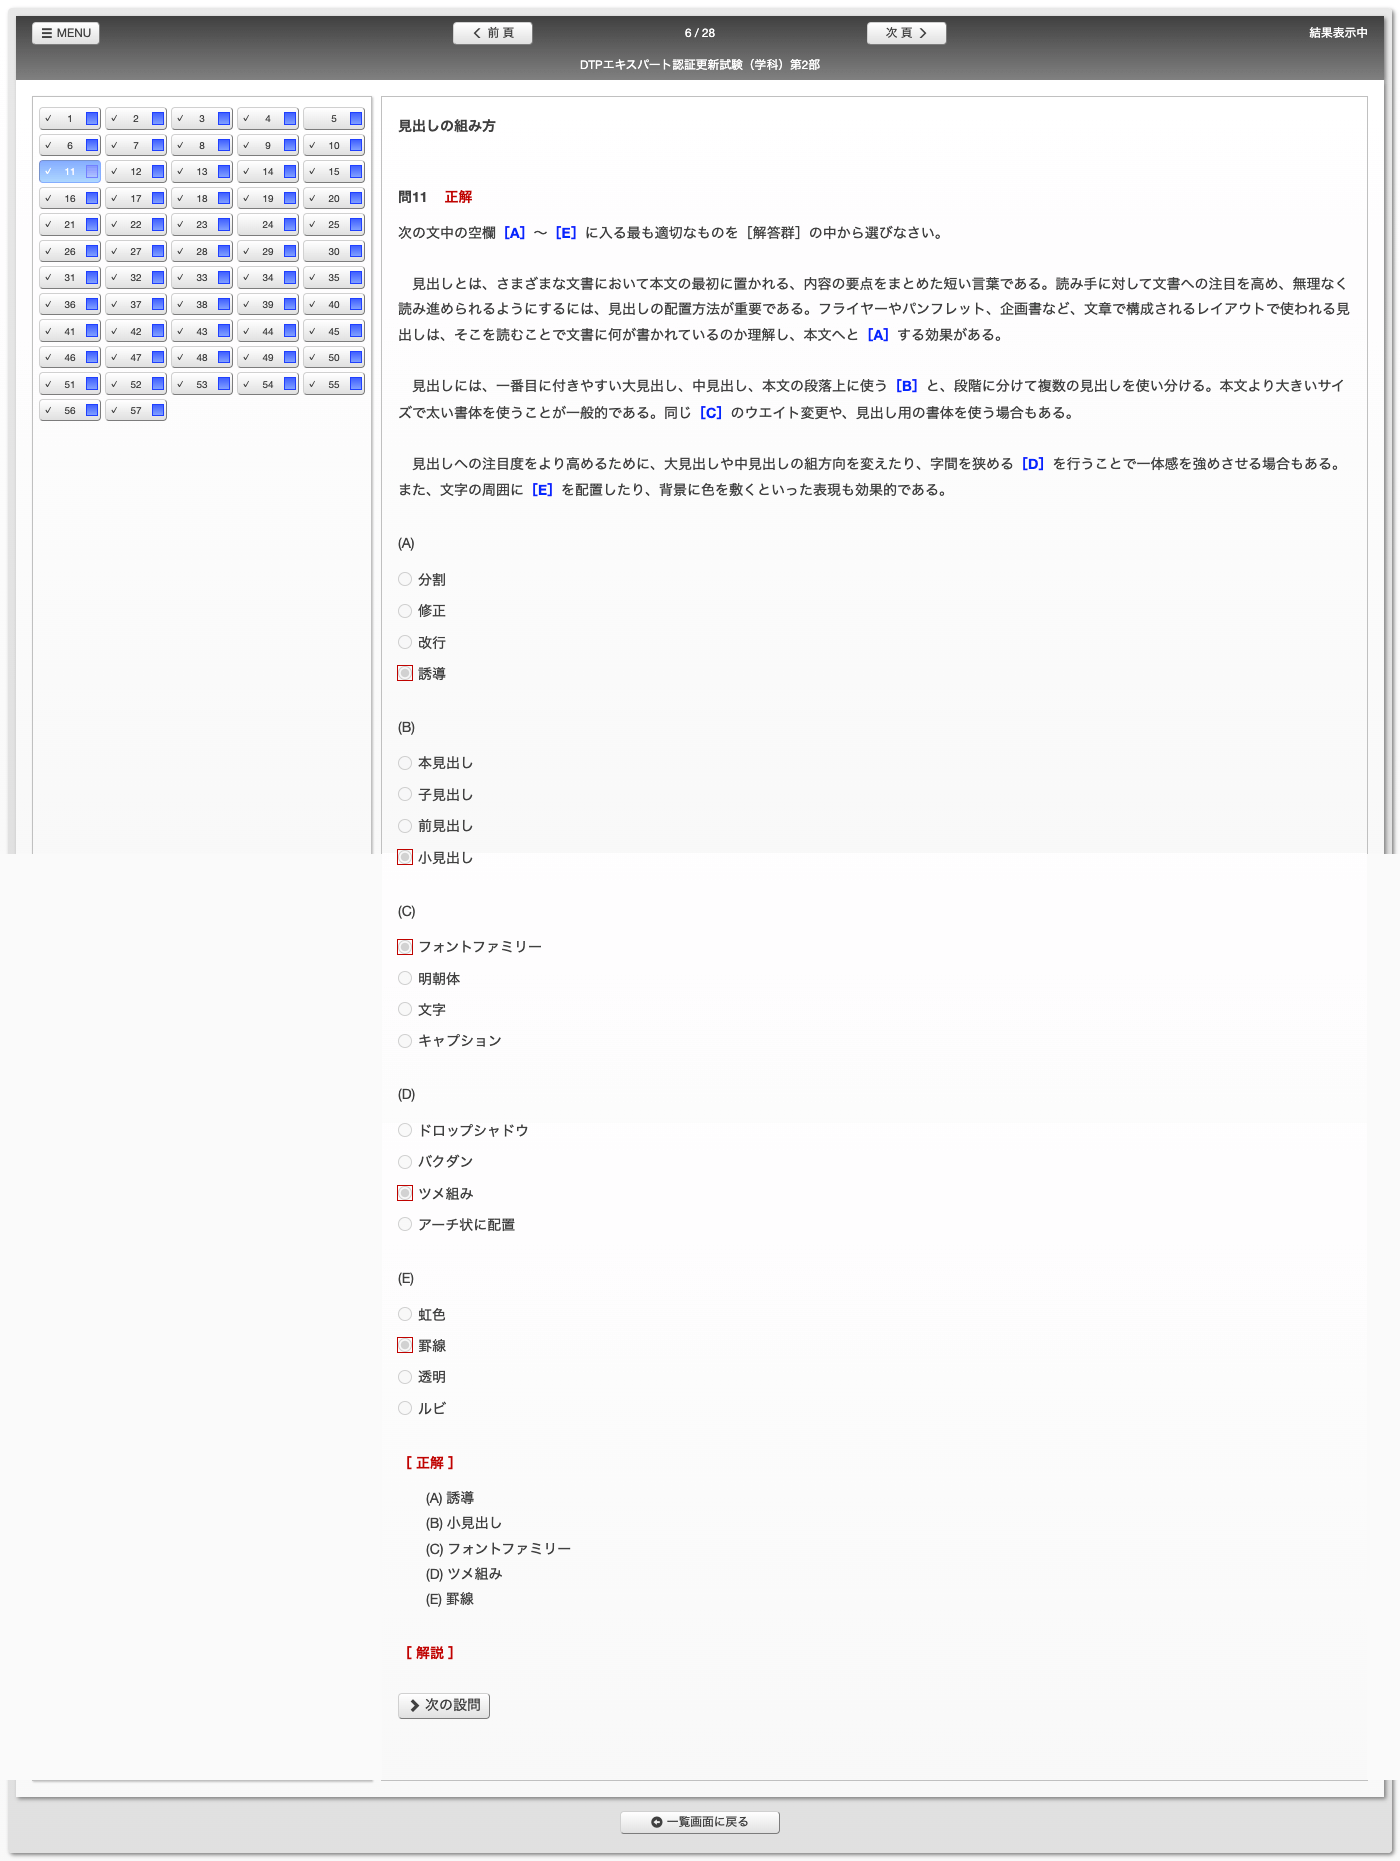1400x1861 pixels.
Task: Return to list with 一覧画面に戻る button
Action: 700,1822
